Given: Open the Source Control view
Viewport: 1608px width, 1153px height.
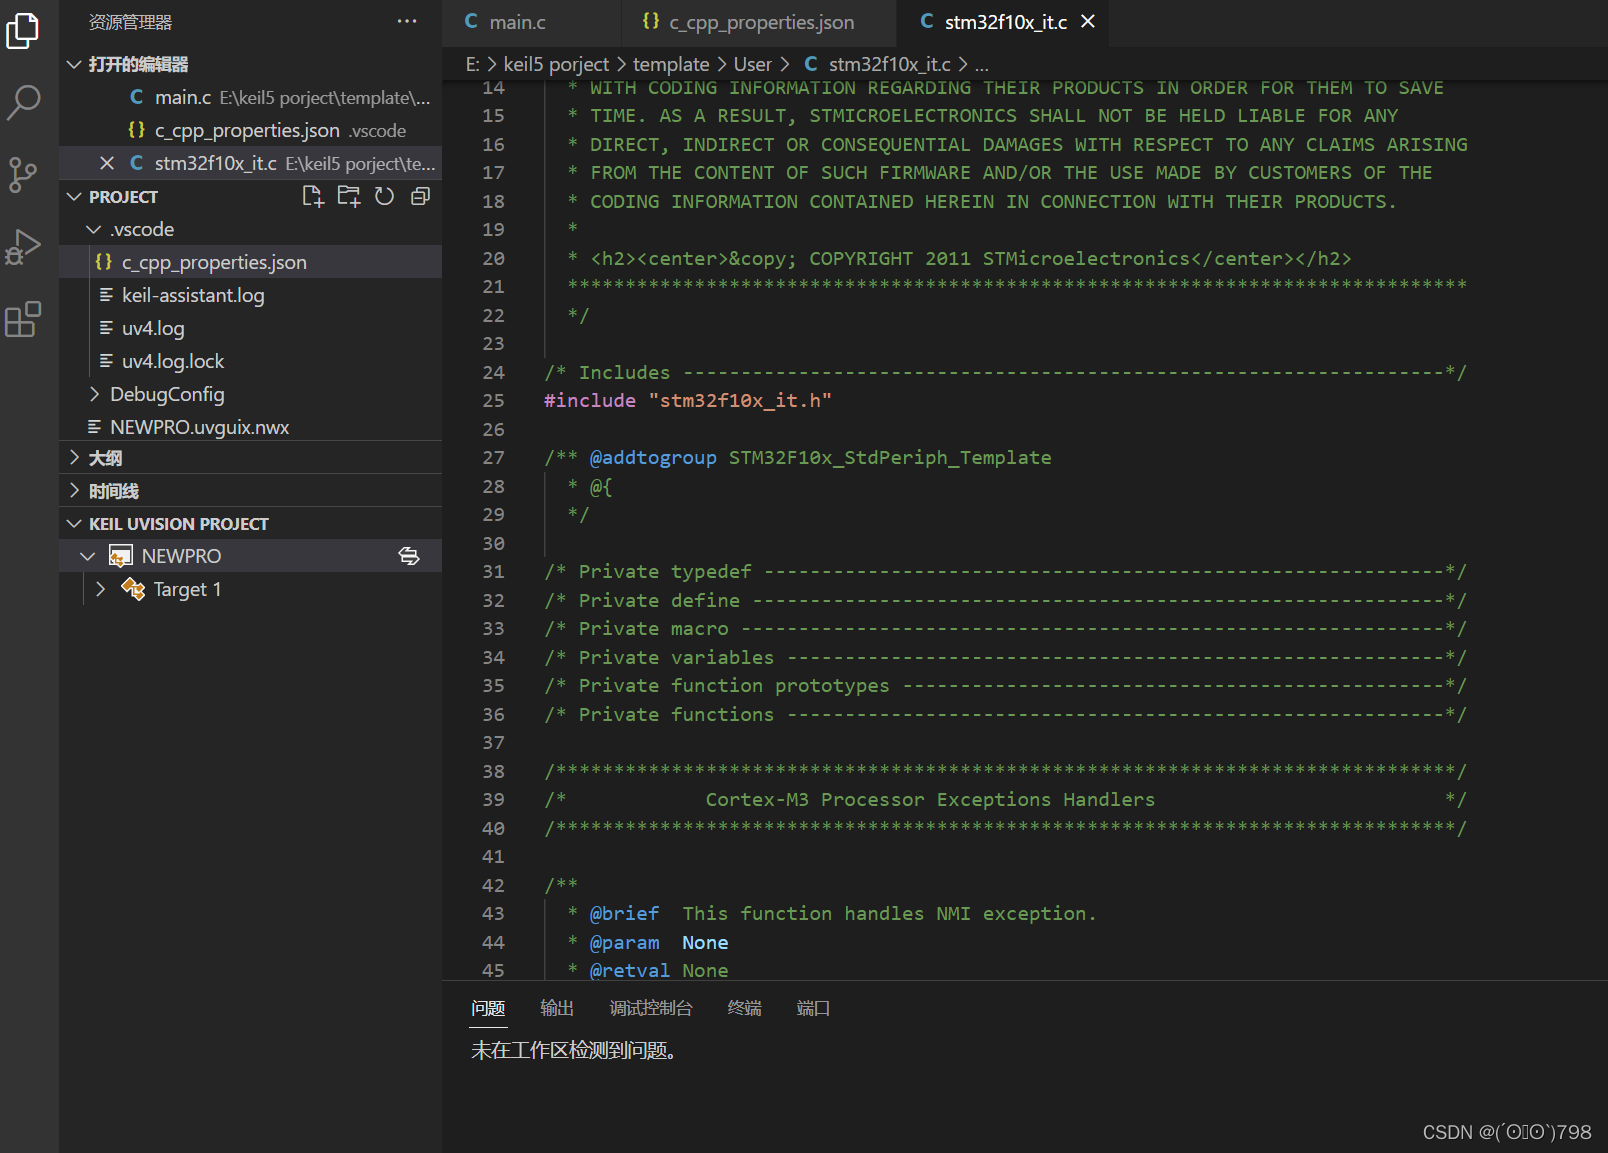Looking at the screenshot, I should point(24,174).
